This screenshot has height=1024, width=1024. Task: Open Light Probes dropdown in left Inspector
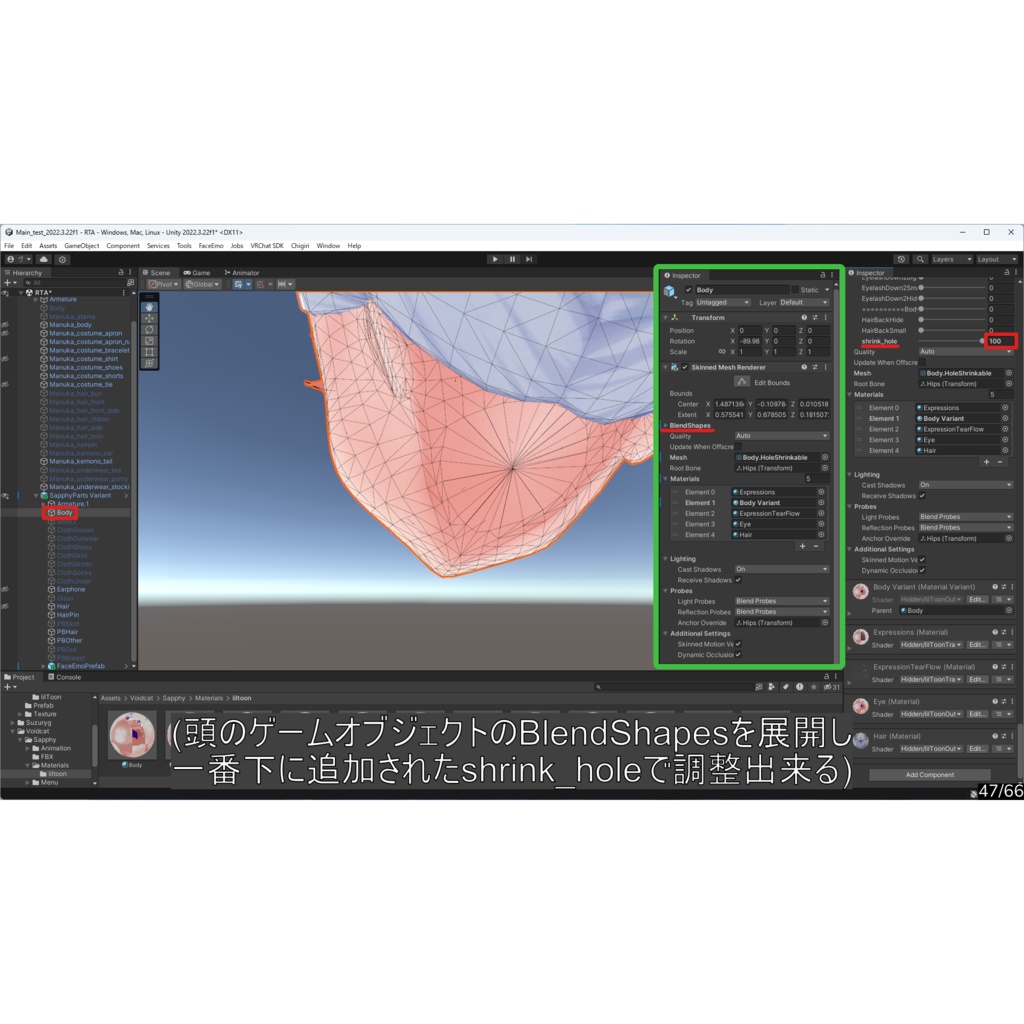782,601
